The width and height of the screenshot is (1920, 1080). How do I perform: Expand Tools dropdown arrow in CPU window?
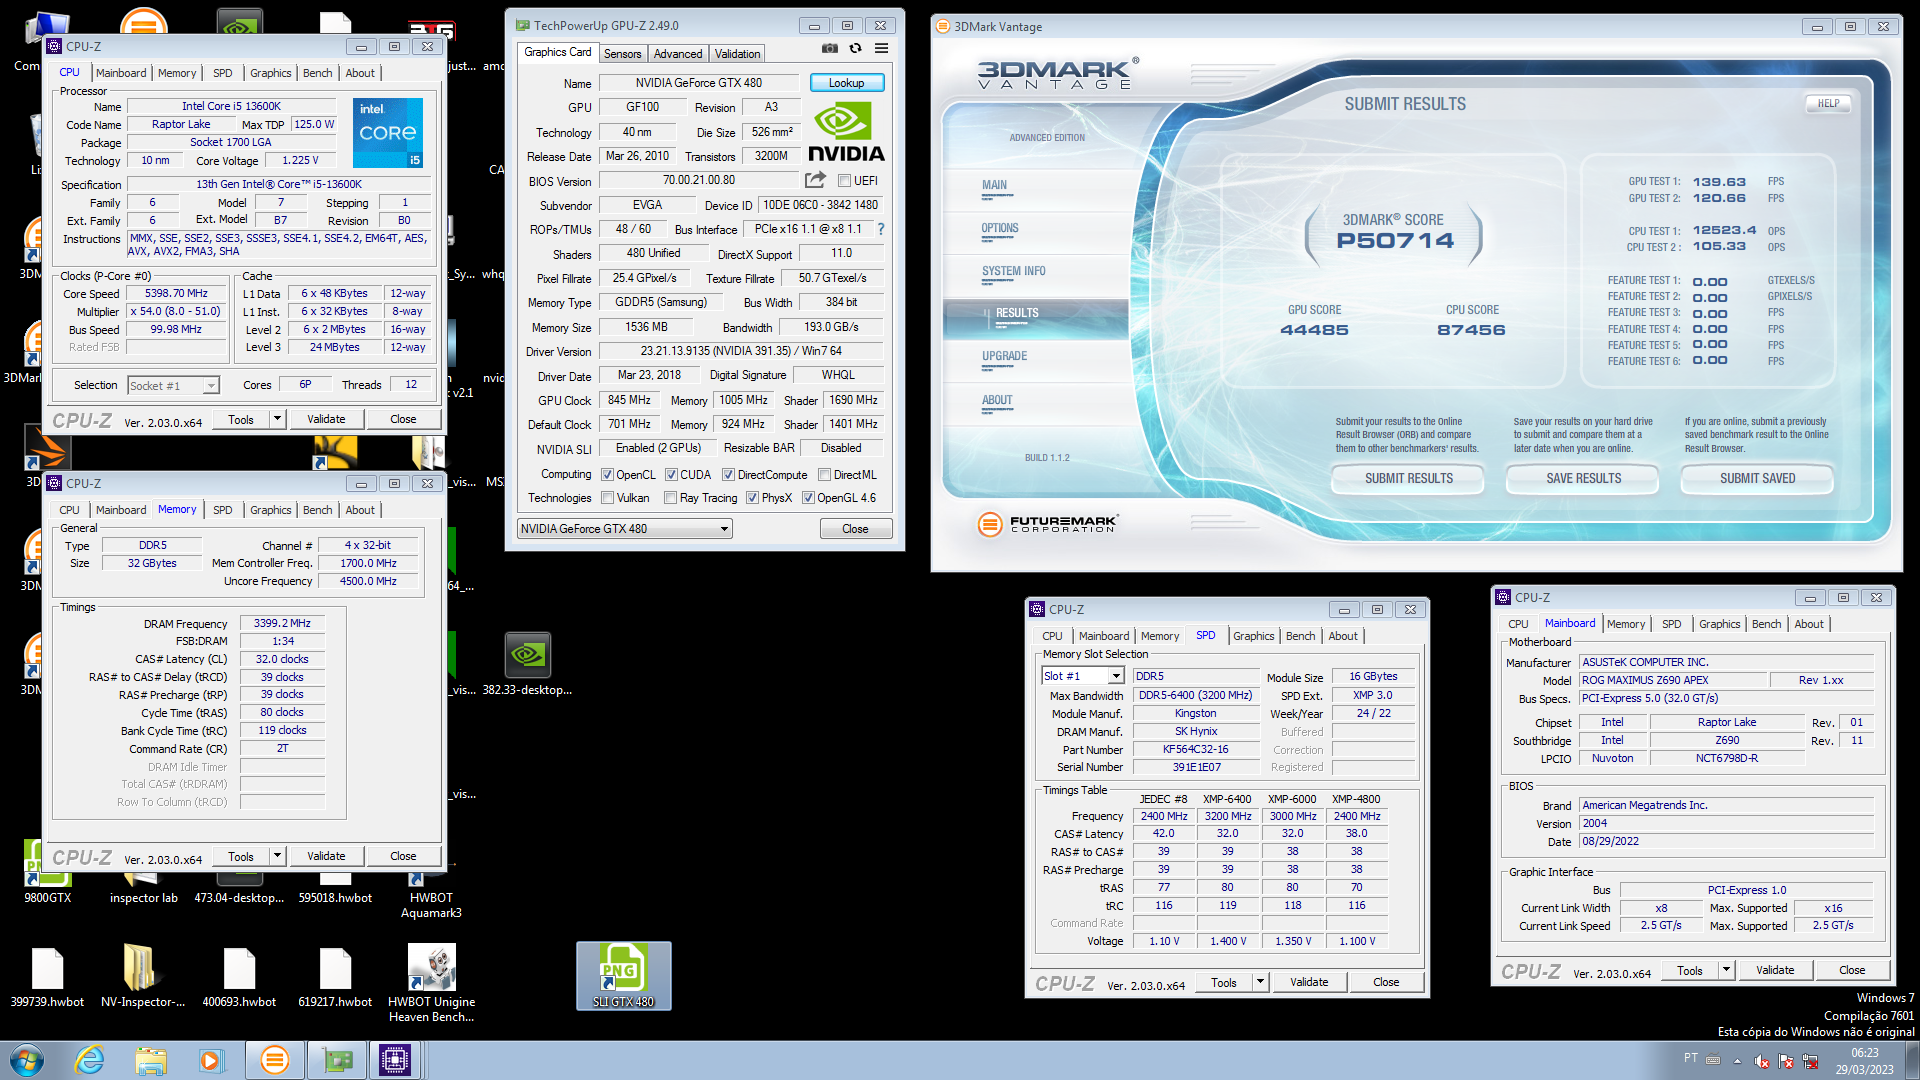[278, 419]
